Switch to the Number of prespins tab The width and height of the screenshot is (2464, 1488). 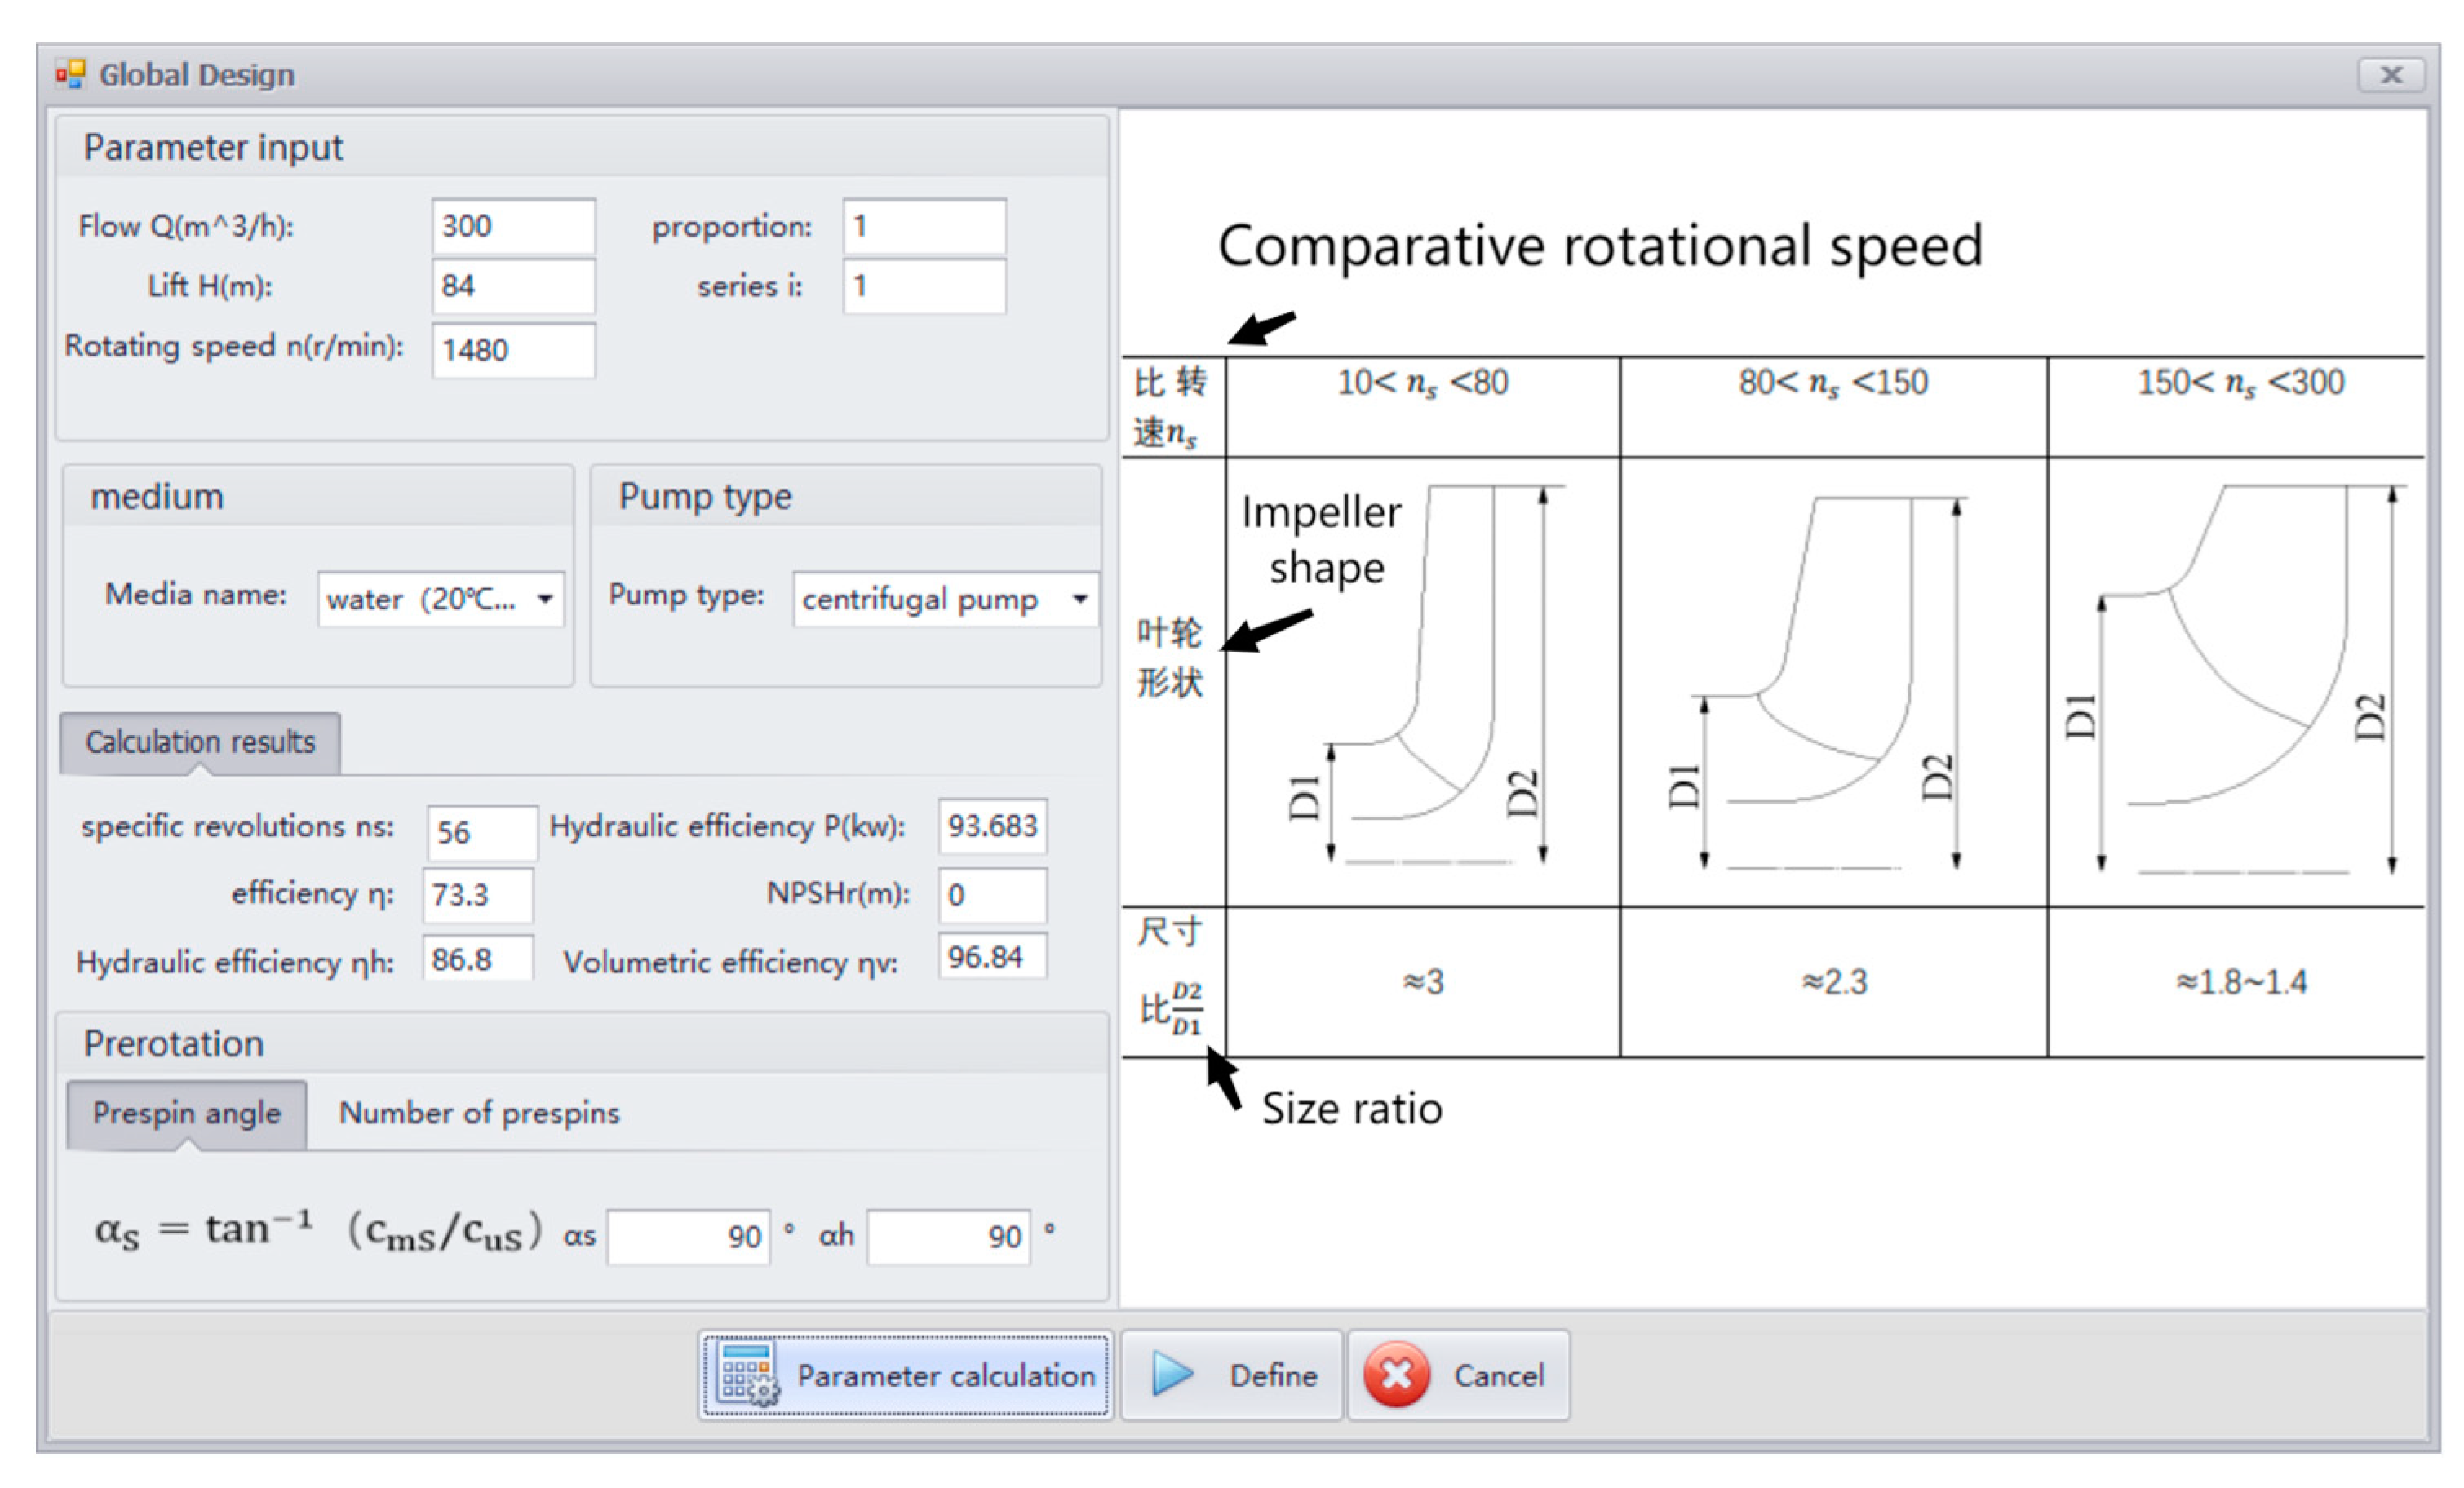click(479, 1113)
